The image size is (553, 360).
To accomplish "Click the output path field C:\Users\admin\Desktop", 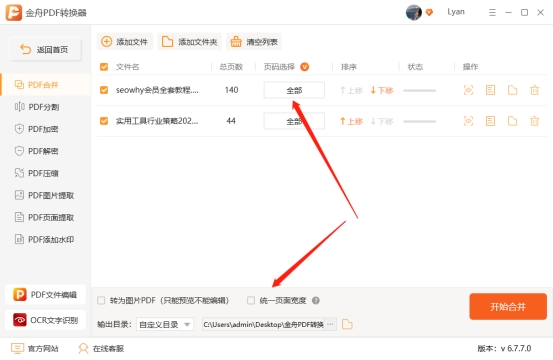I will coord(263,324).
